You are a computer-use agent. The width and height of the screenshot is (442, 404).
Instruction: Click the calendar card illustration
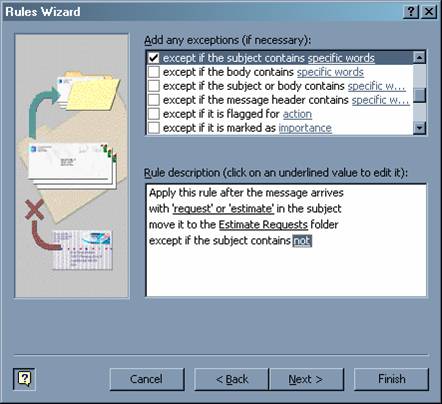[82, 250]
